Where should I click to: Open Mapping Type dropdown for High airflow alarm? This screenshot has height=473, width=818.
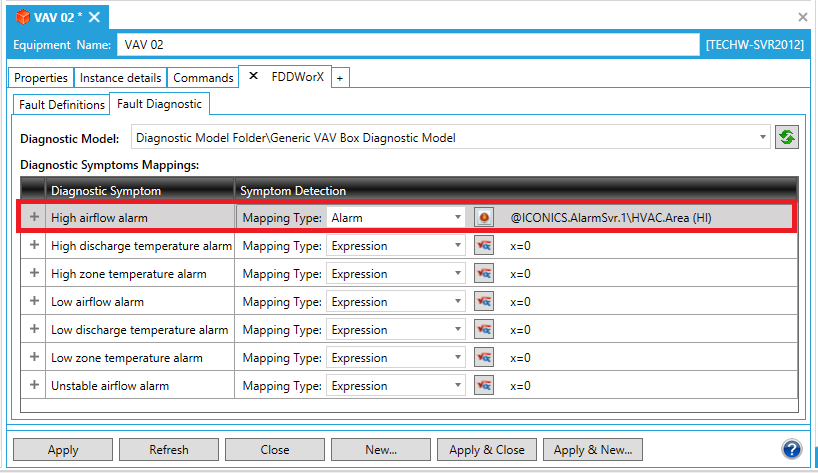tap(458, 217)
